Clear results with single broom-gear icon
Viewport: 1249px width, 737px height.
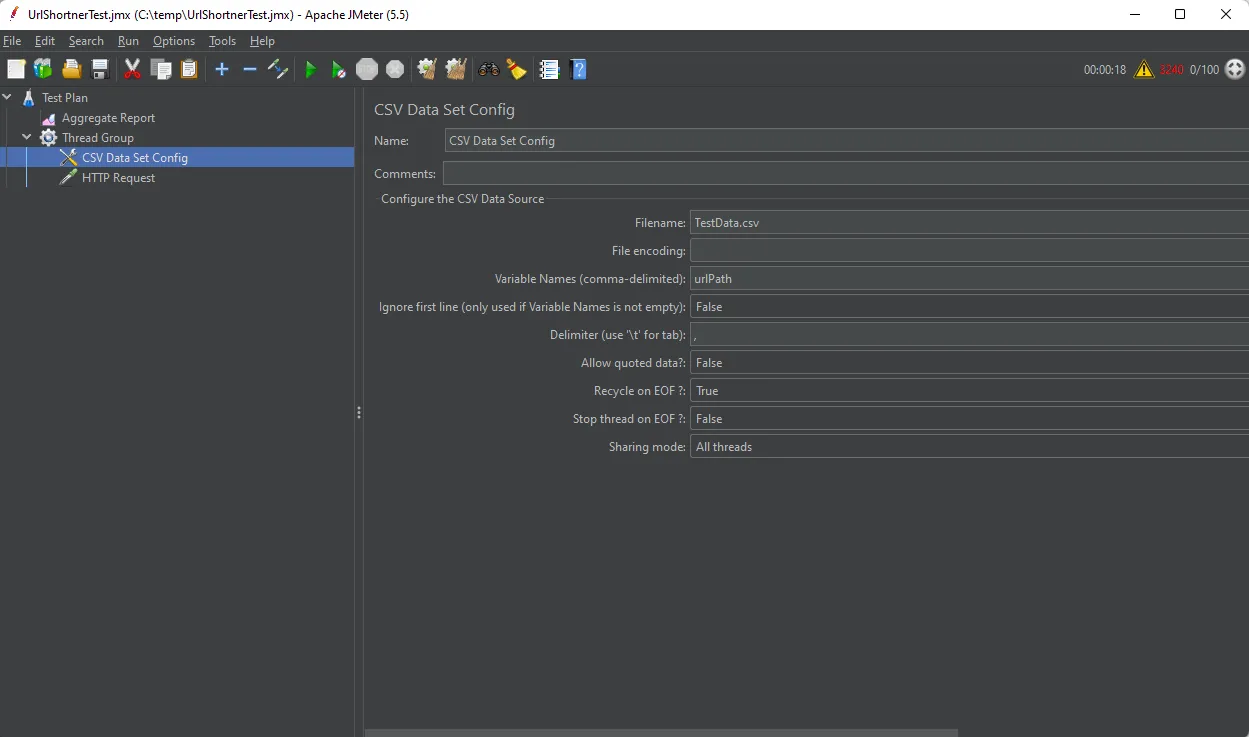(x=427, y=69)
